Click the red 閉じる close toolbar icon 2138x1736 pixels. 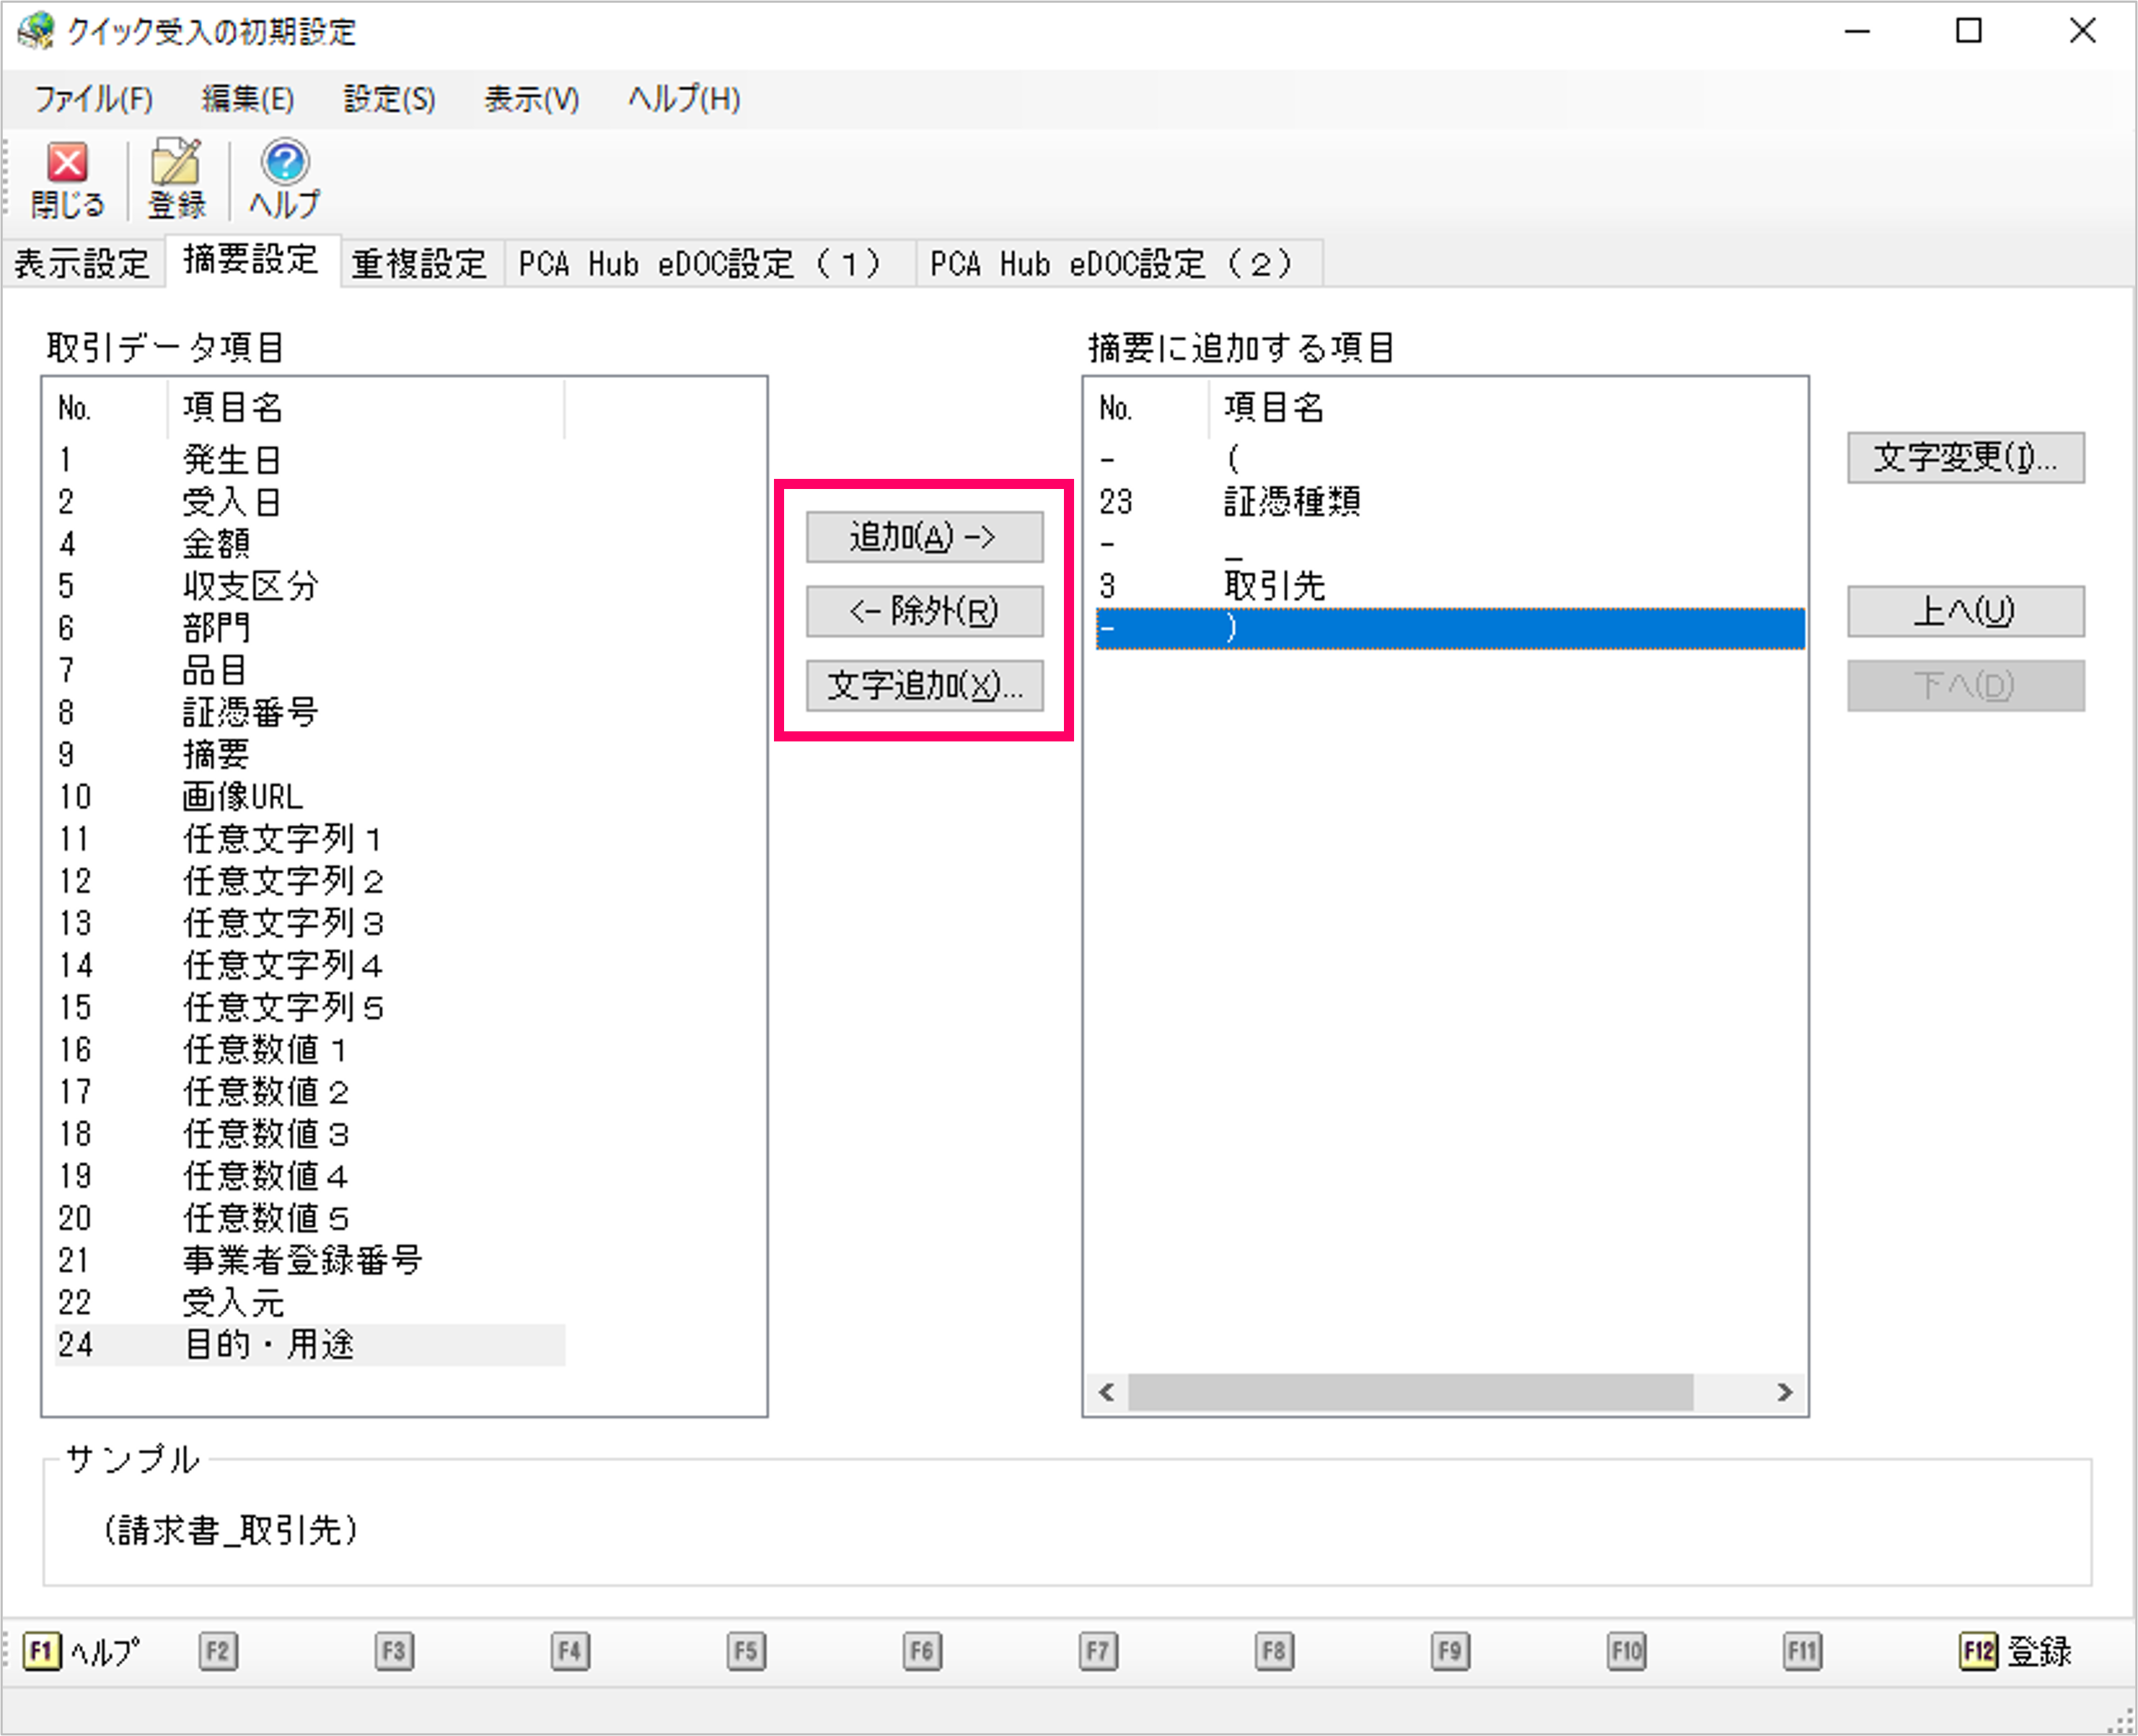coord(67,179)
